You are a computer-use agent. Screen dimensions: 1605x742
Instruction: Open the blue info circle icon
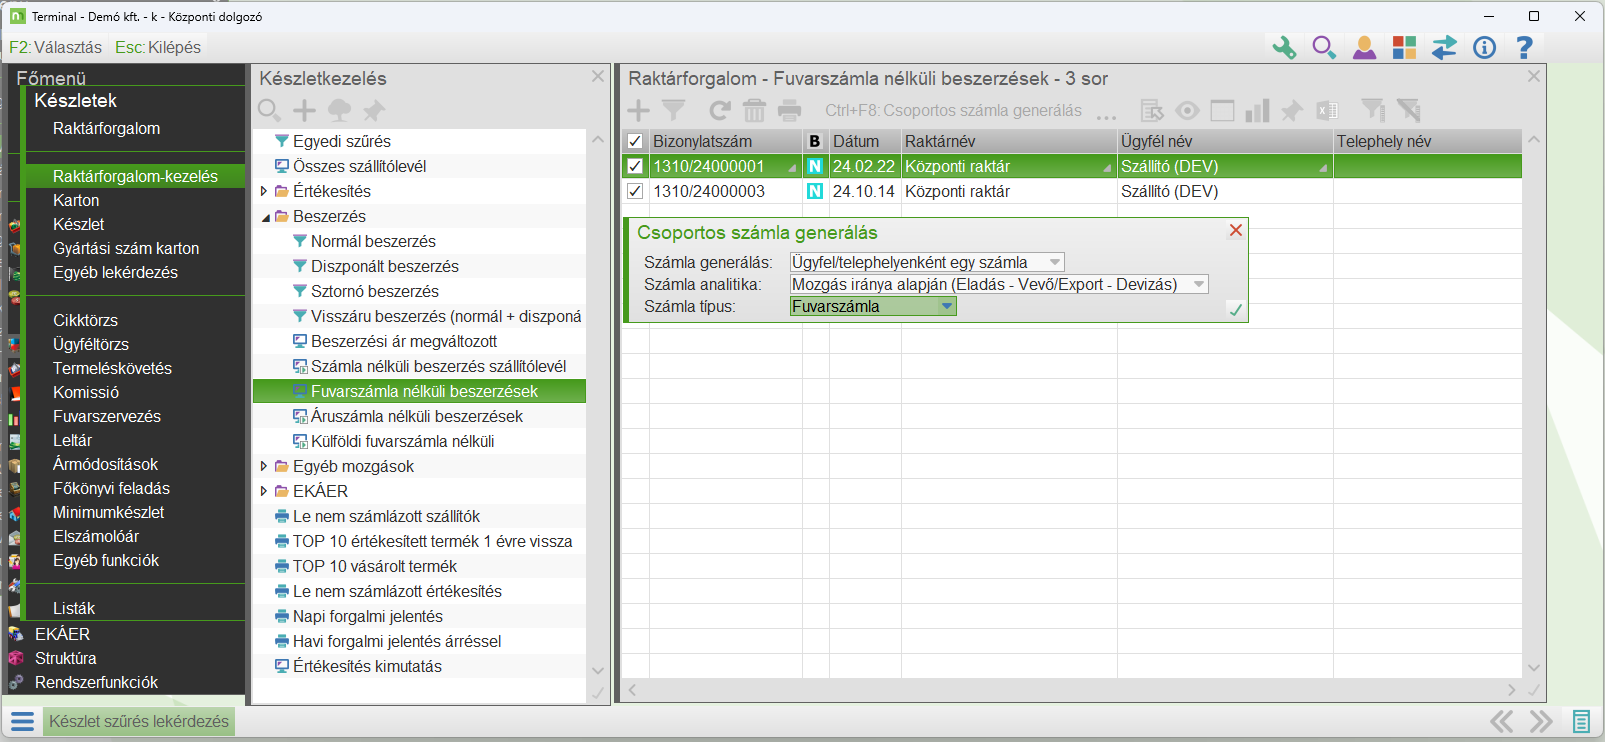coord(1484,47)
